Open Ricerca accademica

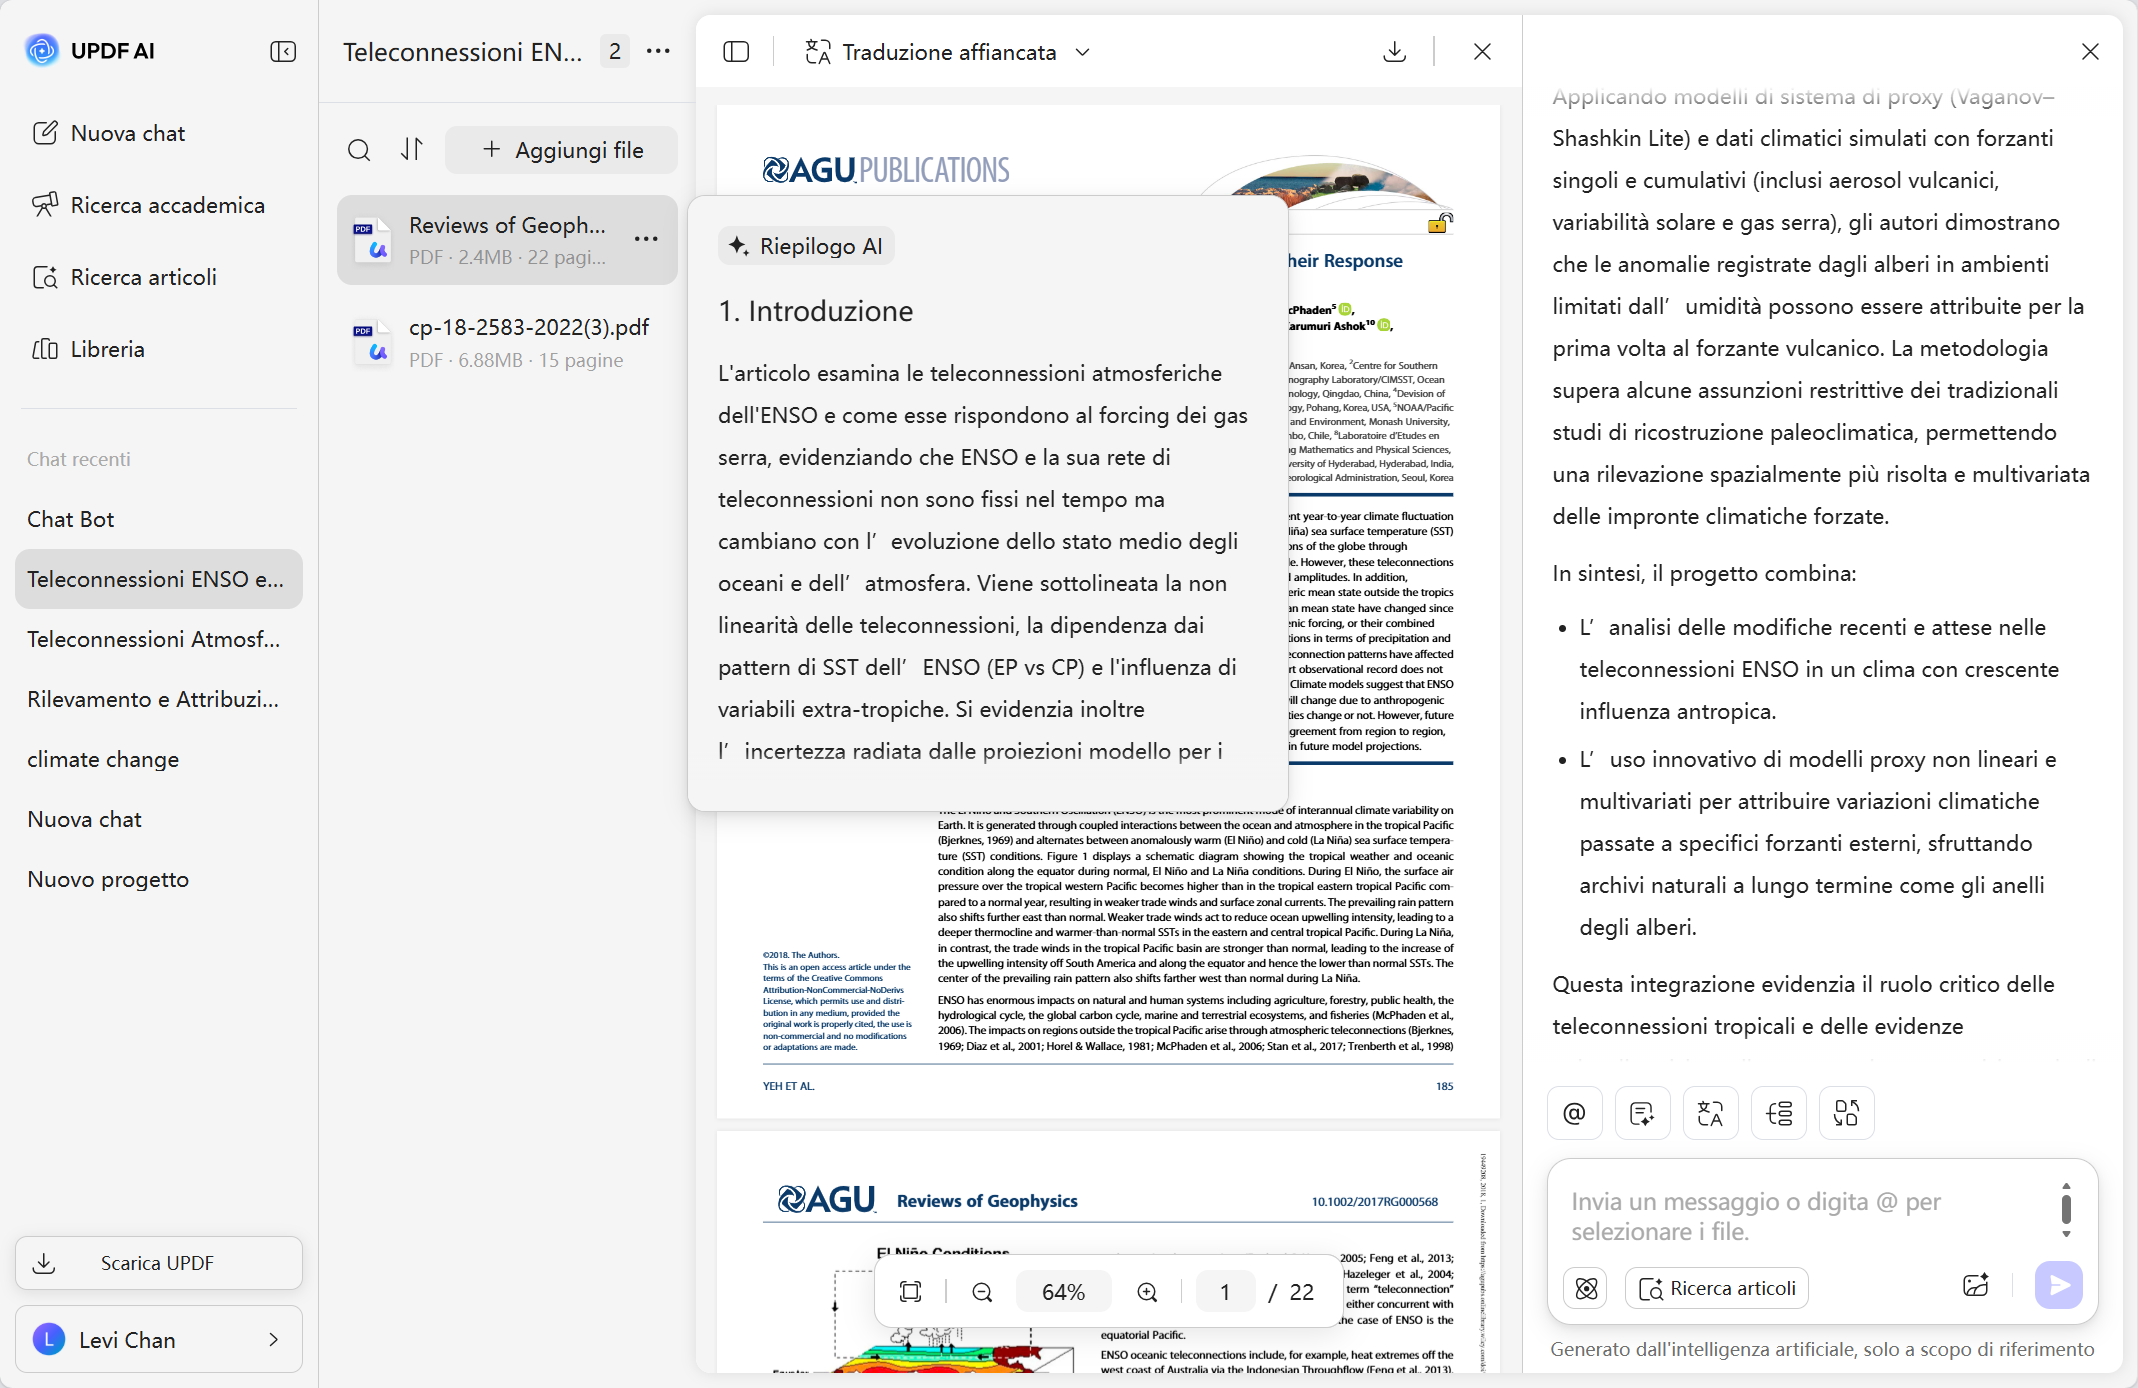(x=148, y=205)
